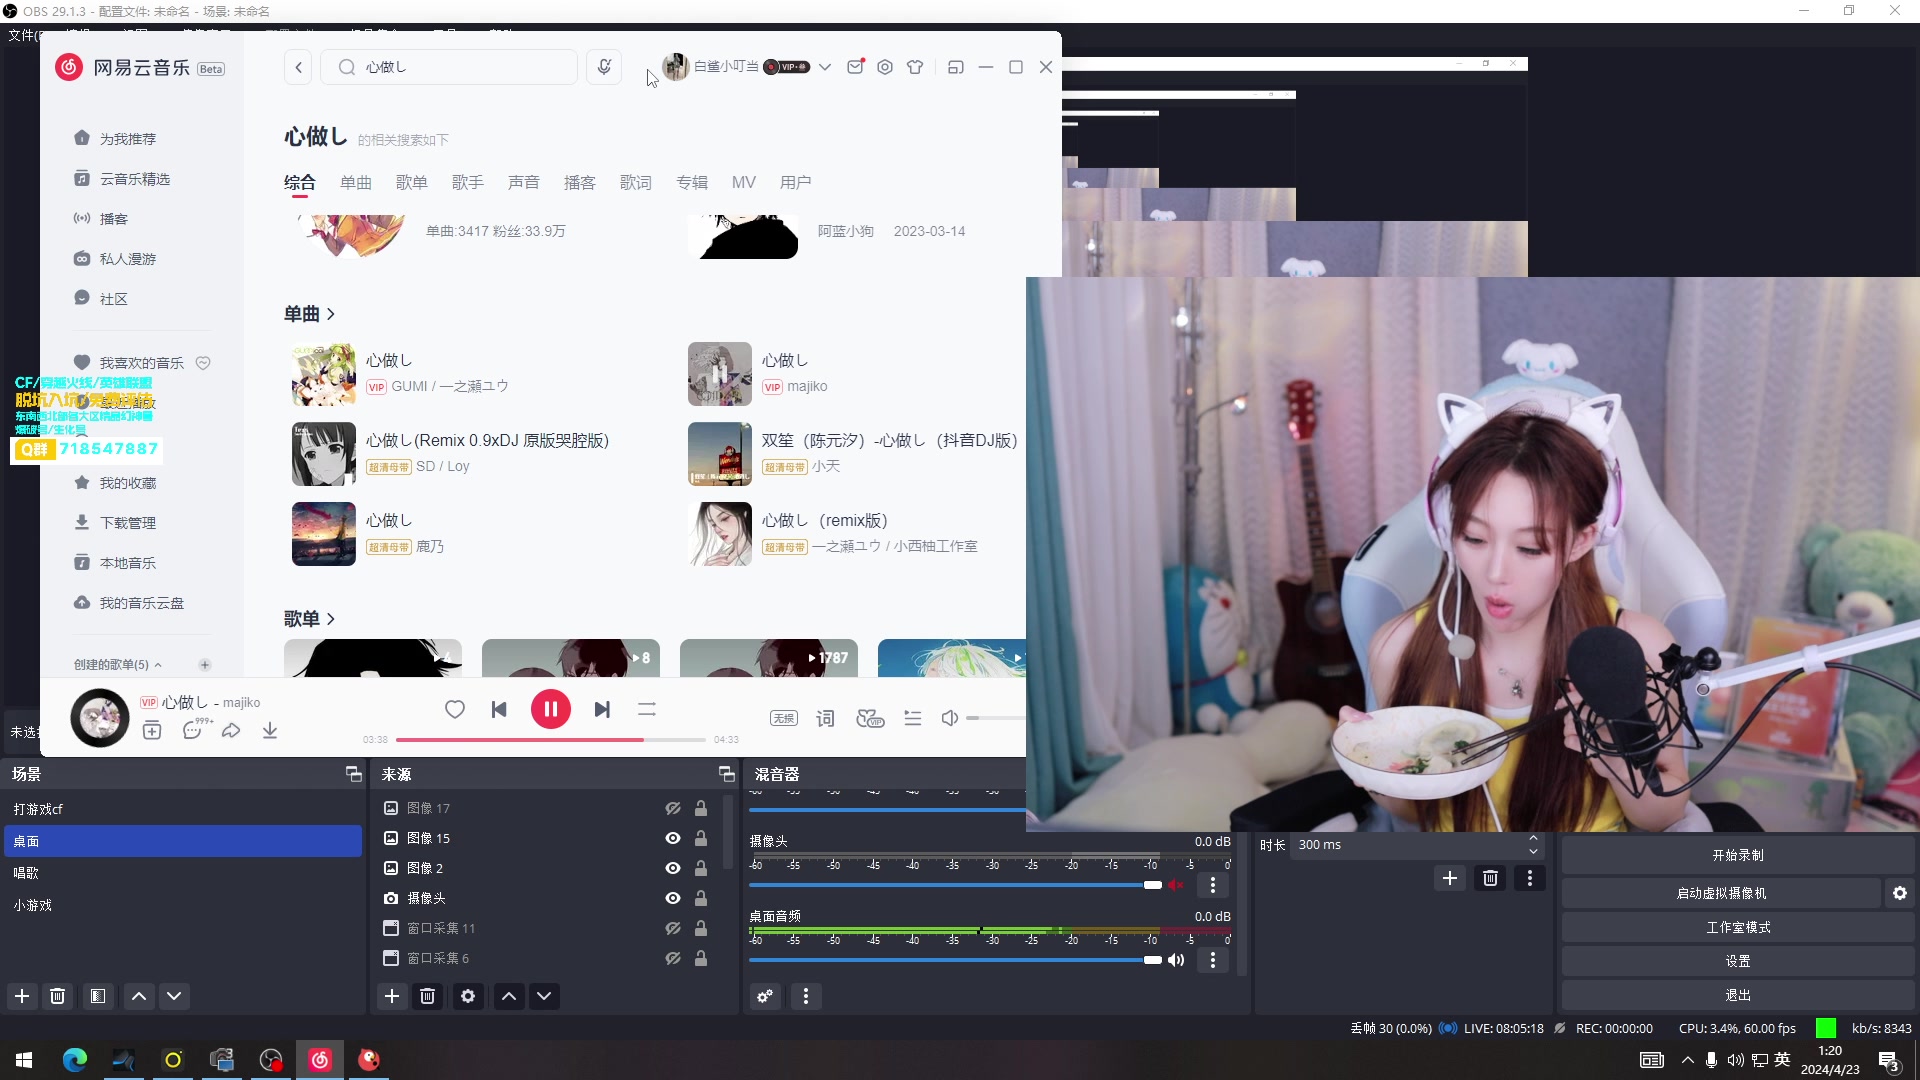Play previous track
The width and height of the screenshot is (1920, 1080).
[499, 709]
